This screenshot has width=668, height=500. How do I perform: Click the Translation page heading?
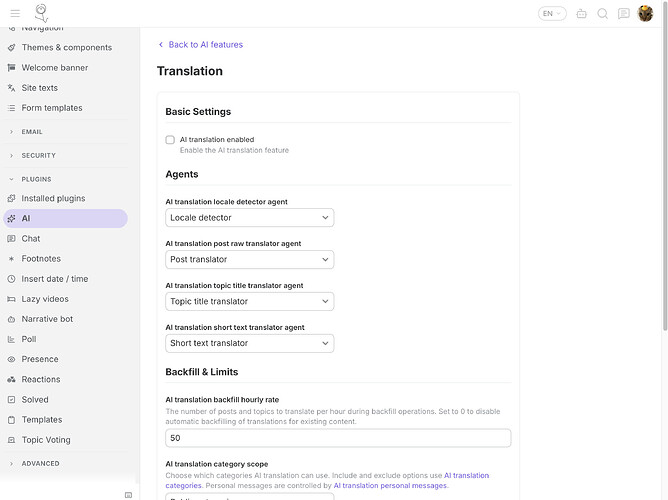pos(190,71)
